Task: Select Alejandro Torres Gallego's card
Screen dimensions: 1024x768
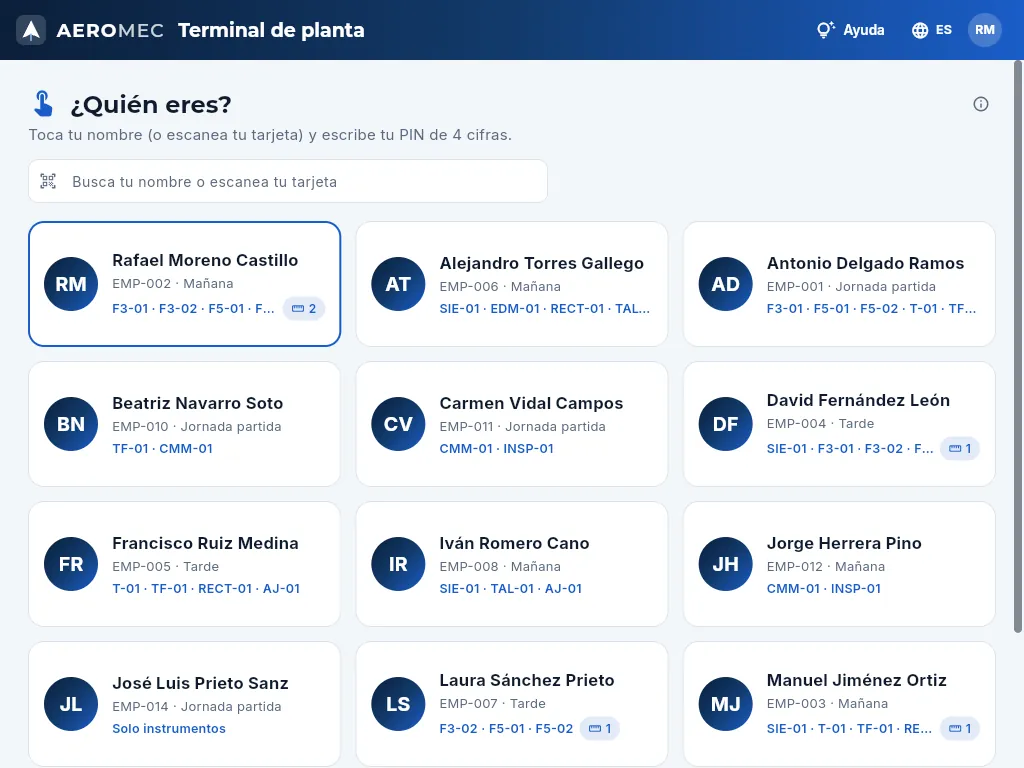Action: [512, 284]
